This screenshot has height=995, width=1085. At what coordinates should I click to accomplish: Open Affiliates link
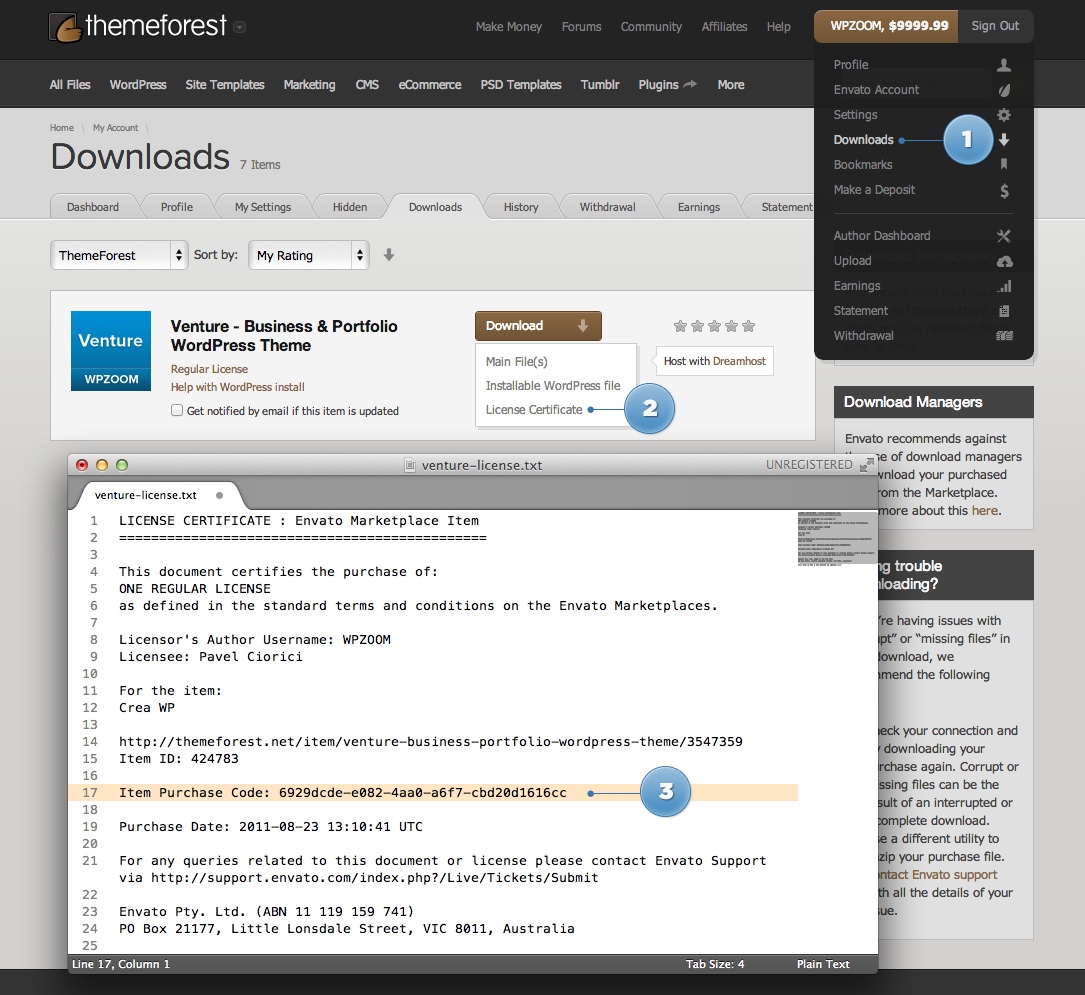coord(724,26)
